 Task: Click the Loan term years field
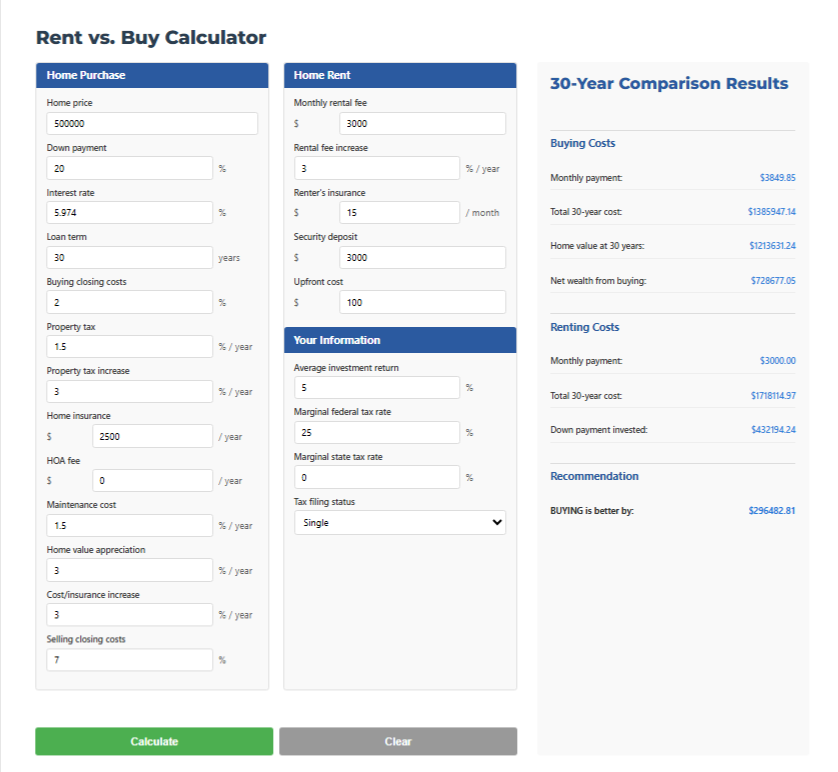[x=129, y=257]
